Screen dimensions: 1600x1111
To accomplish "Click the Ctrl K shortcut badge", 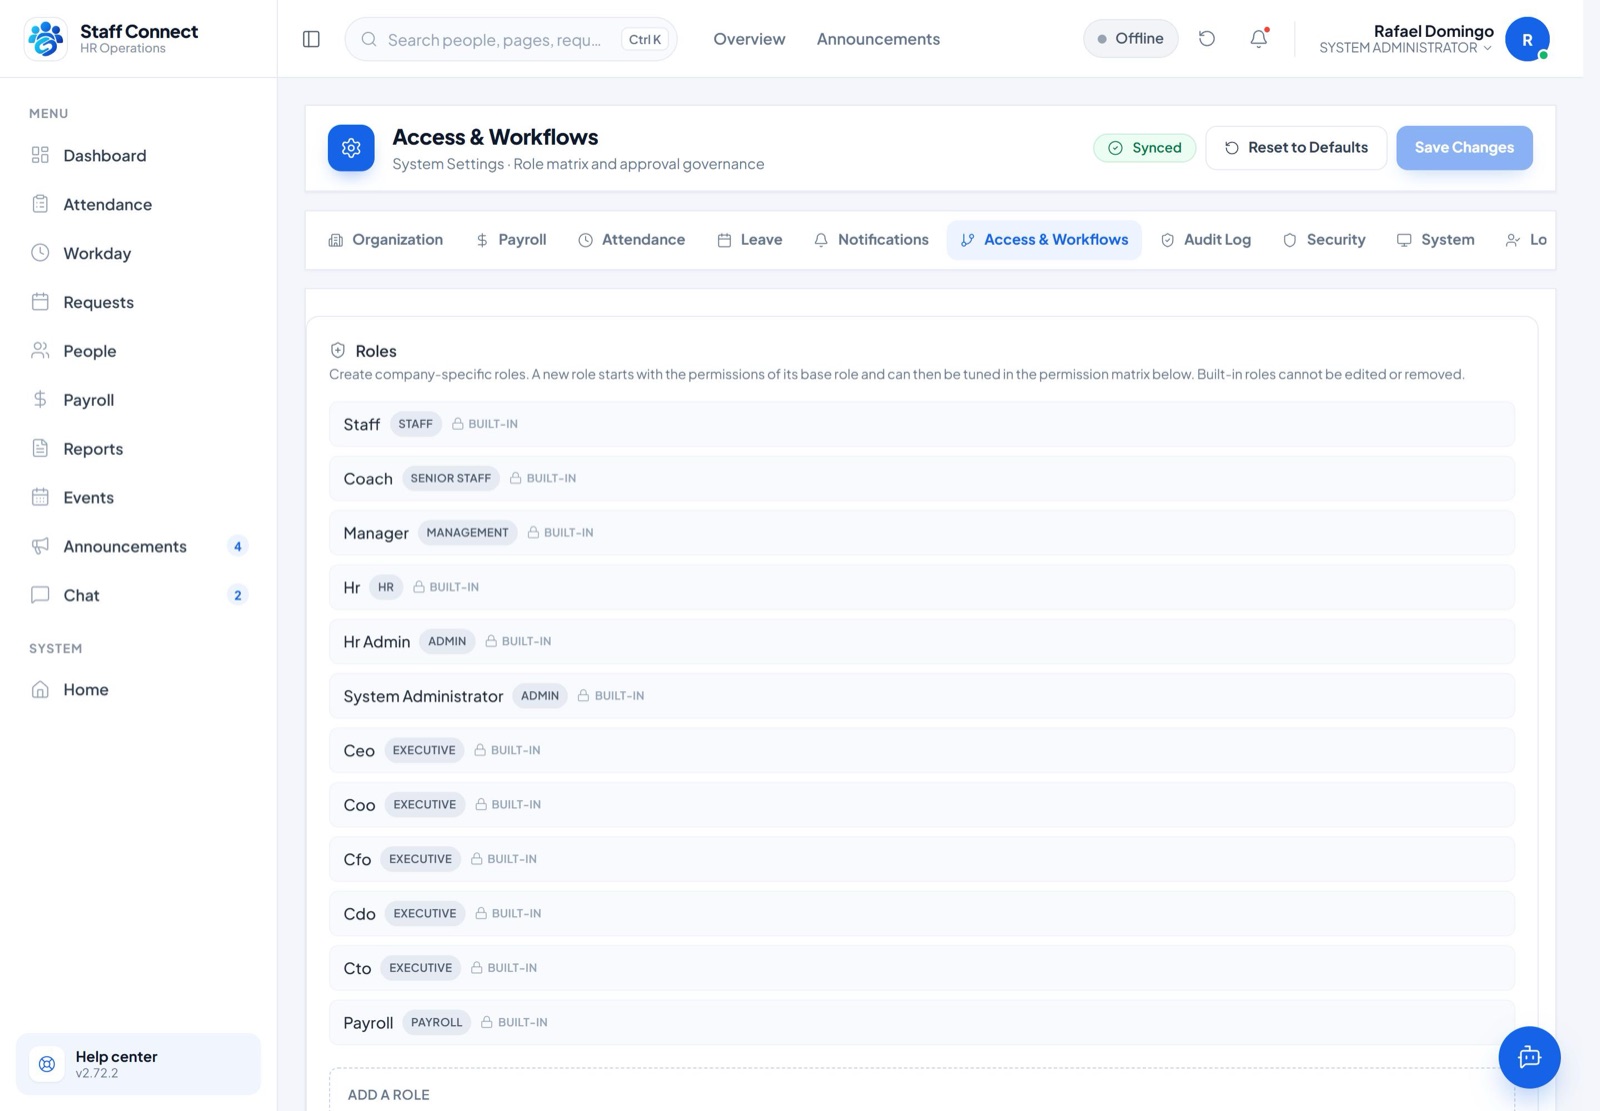I will 645,40.
